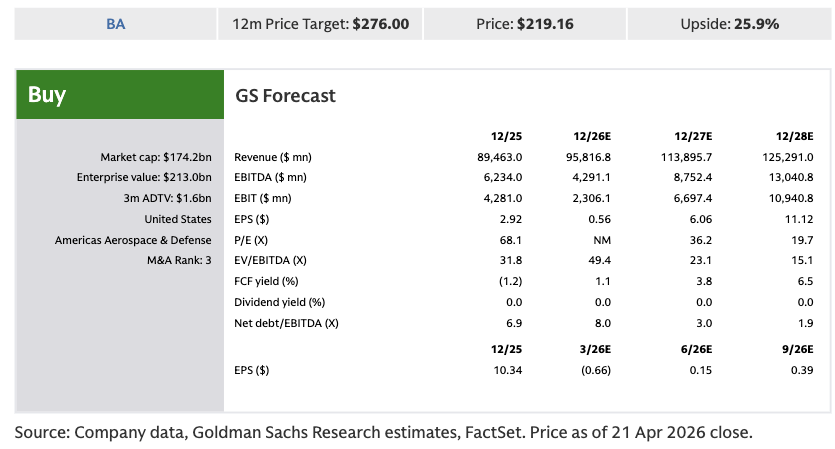Click the Americas Aerospace & Defense label
The width and height of the screenshot is (835, 449).
[x=133, y=240]
